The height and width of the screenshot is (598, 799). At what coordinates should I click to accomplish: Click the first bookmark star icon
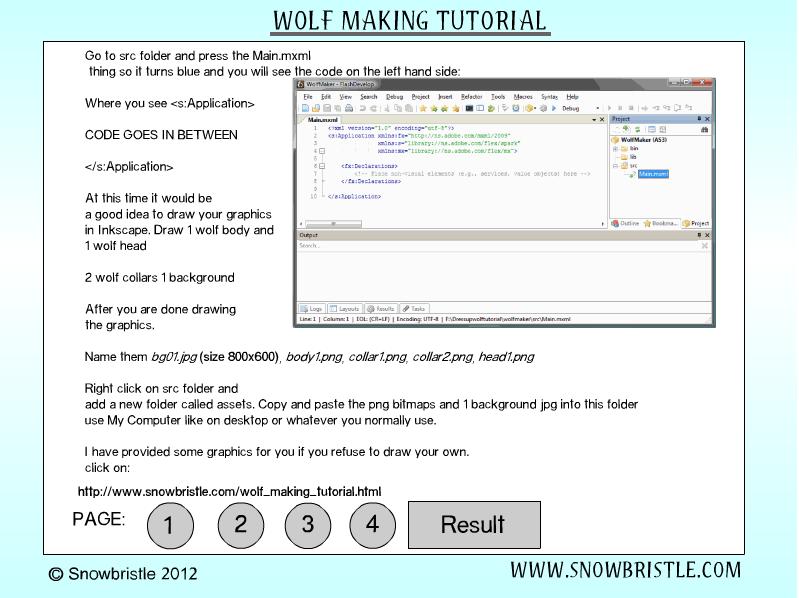point(423,108)
